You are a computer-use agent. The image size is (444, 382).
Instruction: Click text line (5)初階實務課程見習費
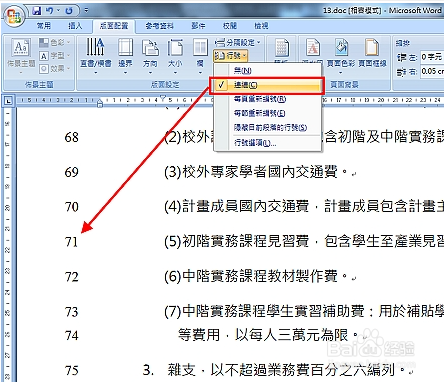click(304, 242)
